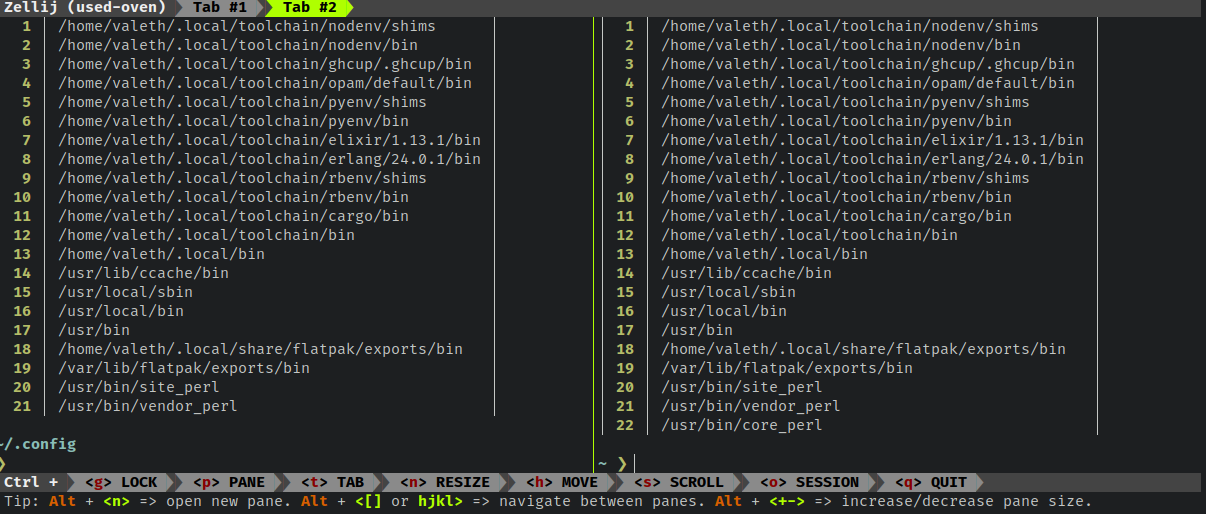
Task: Click the Ctrl + prefix indicator
Action: click(x=31, y=482)
